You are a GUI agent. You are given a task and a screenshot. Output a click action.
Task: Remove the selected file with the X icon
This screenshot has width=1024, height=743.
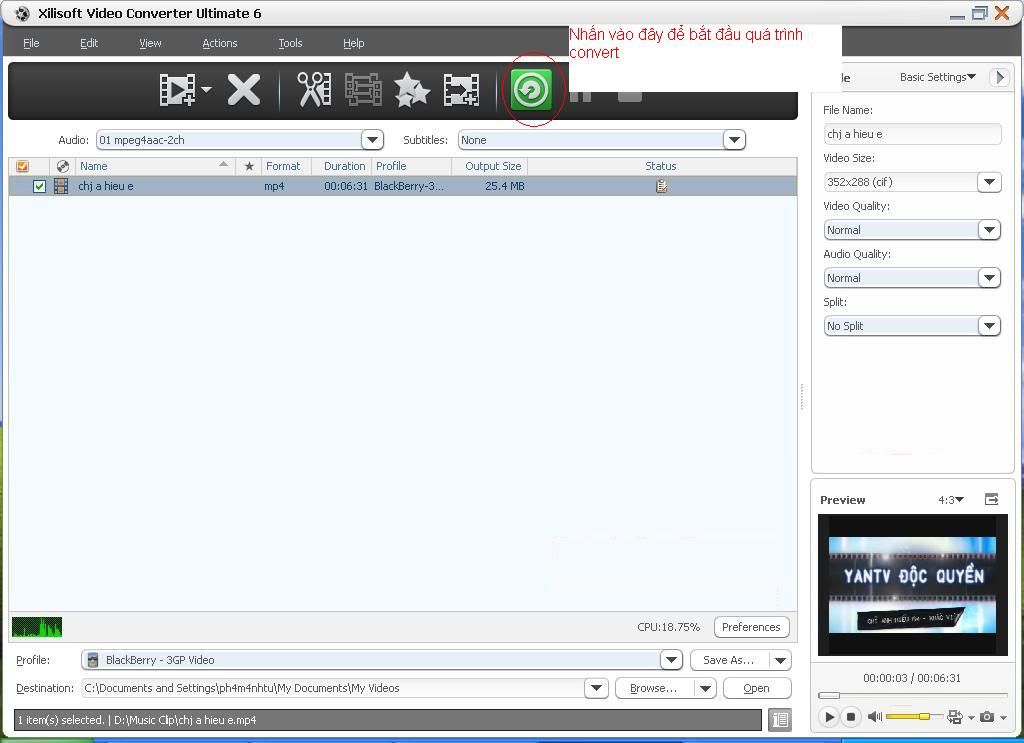[x=244, y=89]
